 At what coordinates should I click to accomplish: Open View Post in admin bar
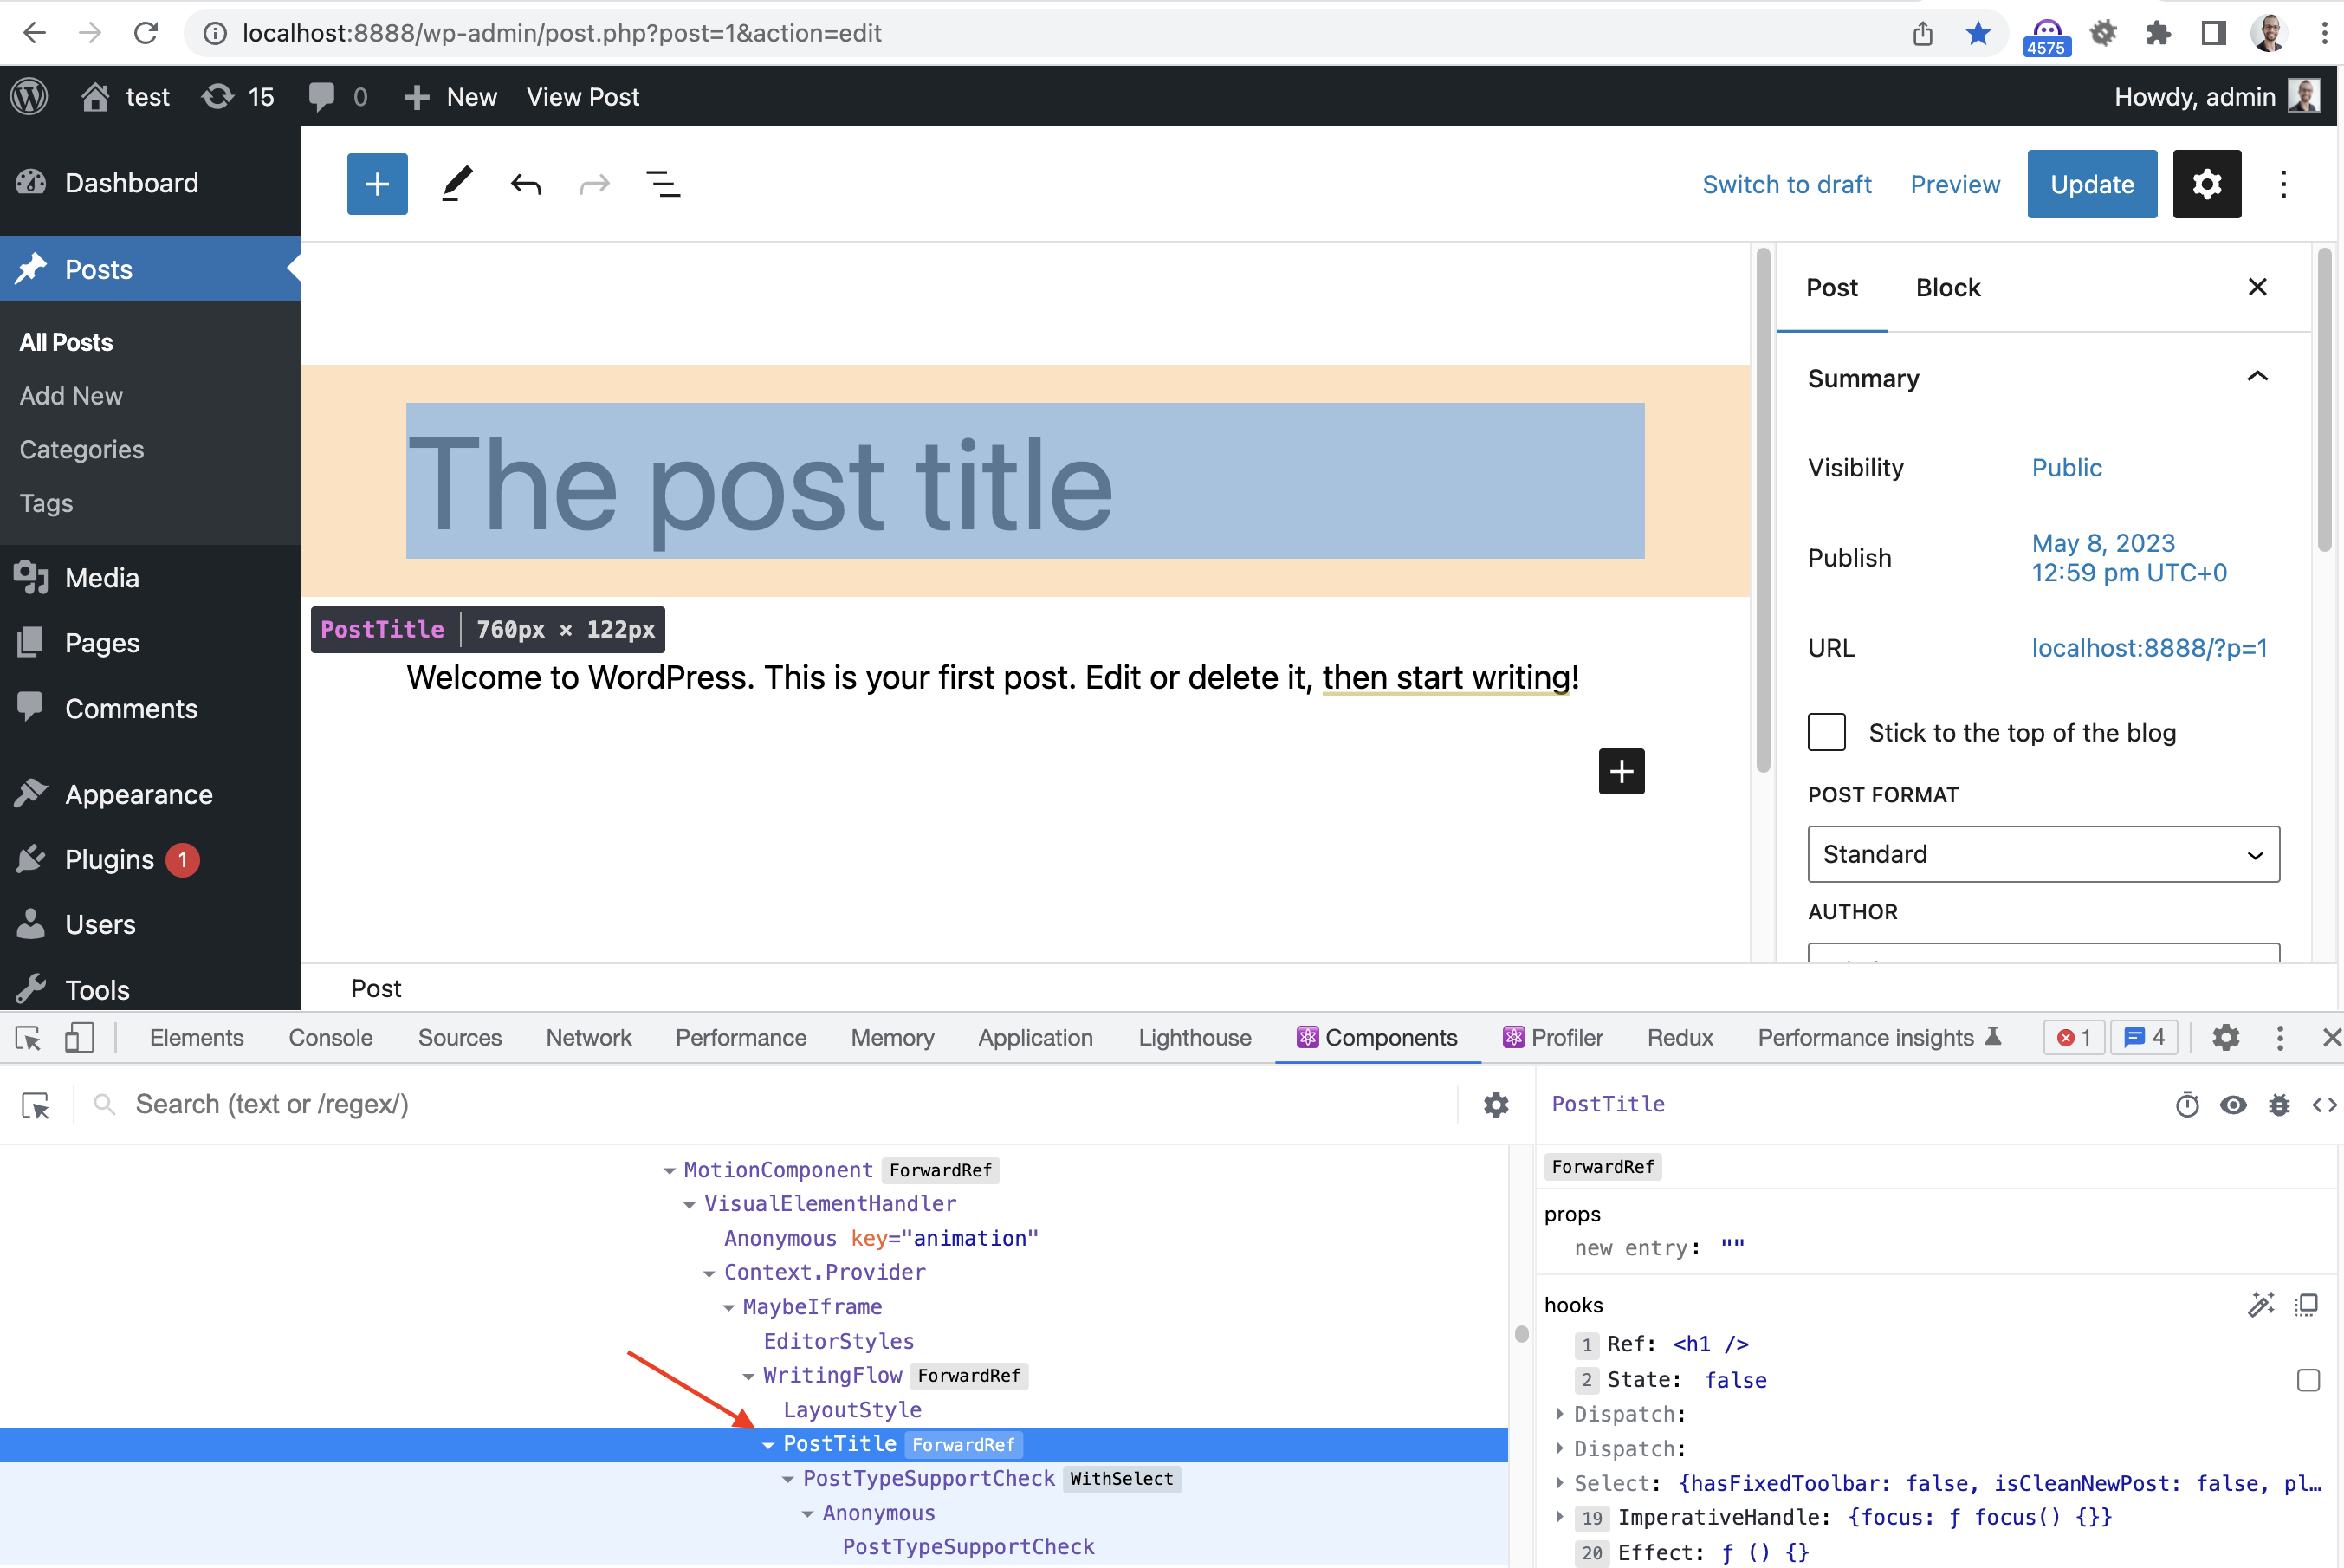tap(582, 97)
